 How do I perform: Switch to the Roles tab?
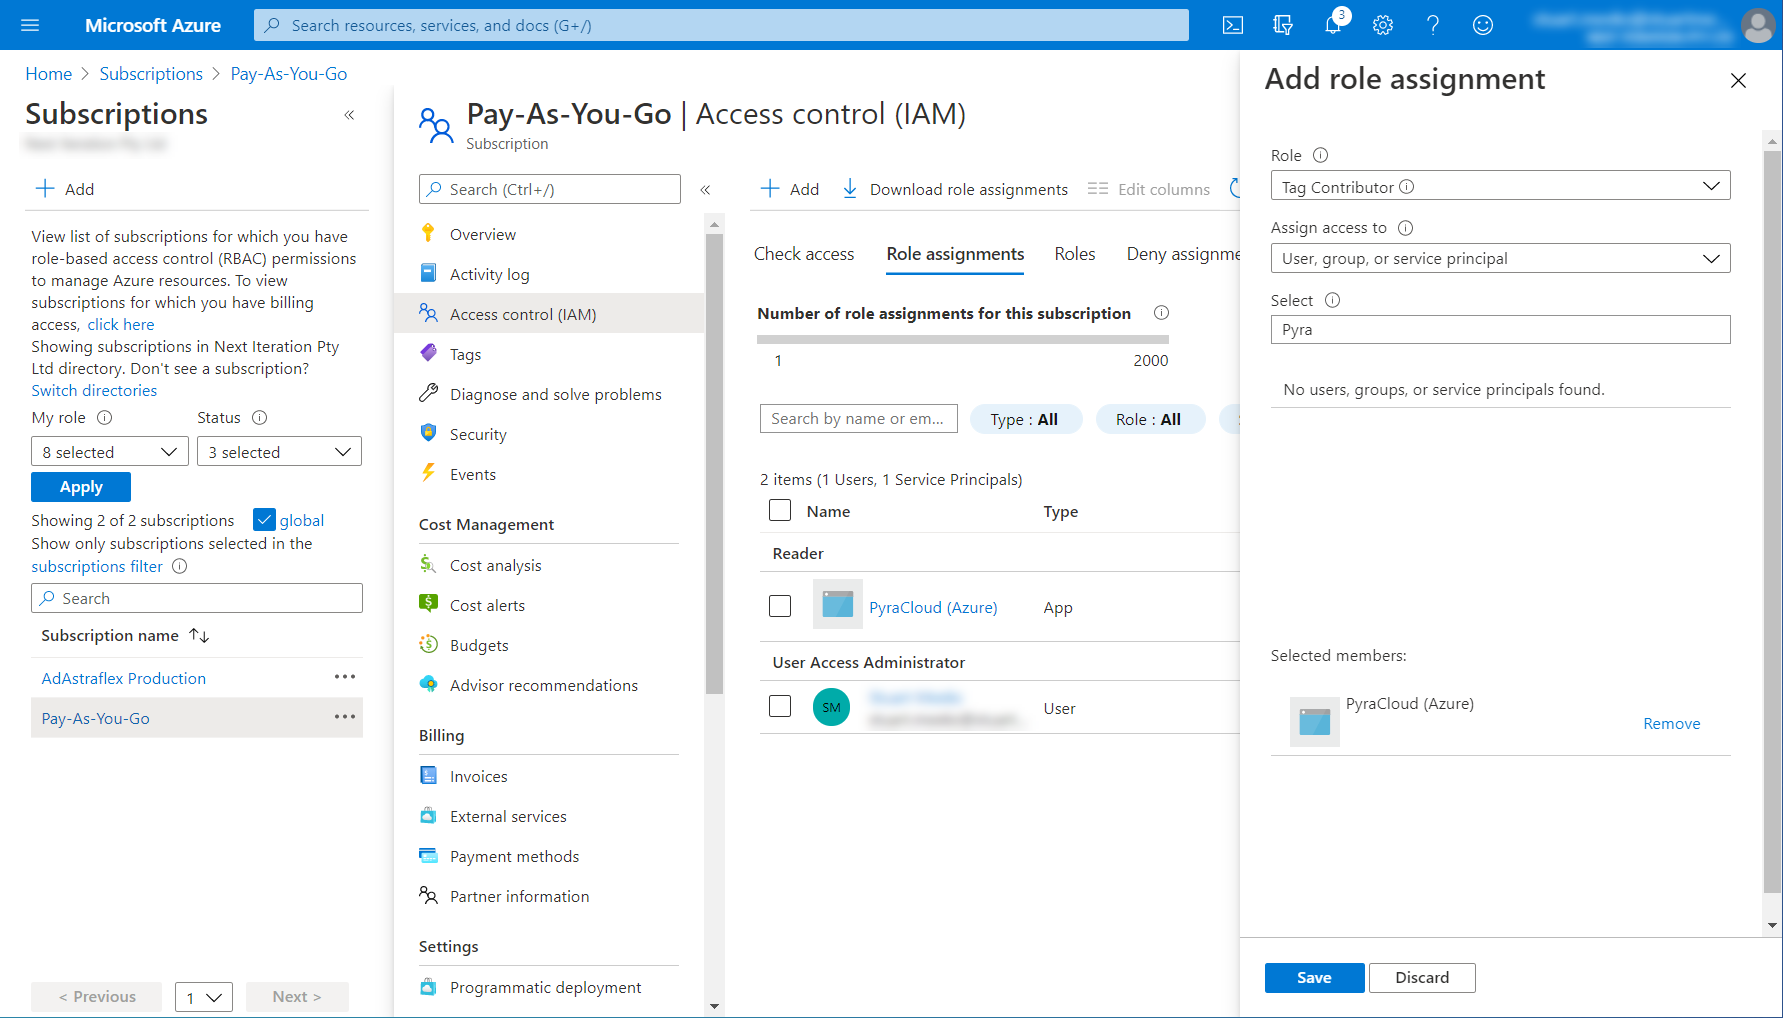[x=1075, y=254]
